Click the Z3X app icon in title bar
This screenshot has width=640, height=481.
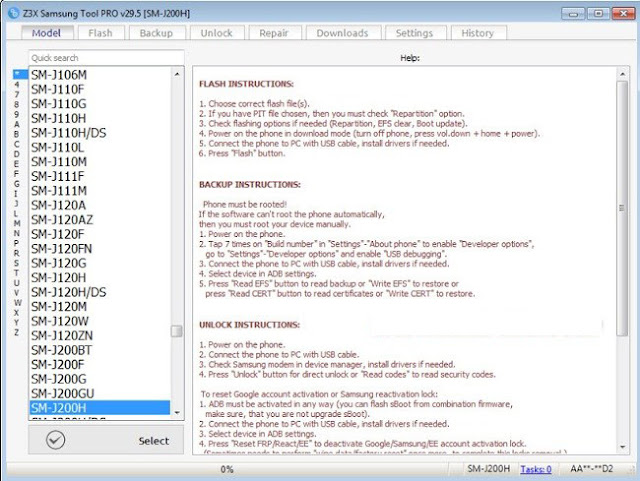(13, 13)
